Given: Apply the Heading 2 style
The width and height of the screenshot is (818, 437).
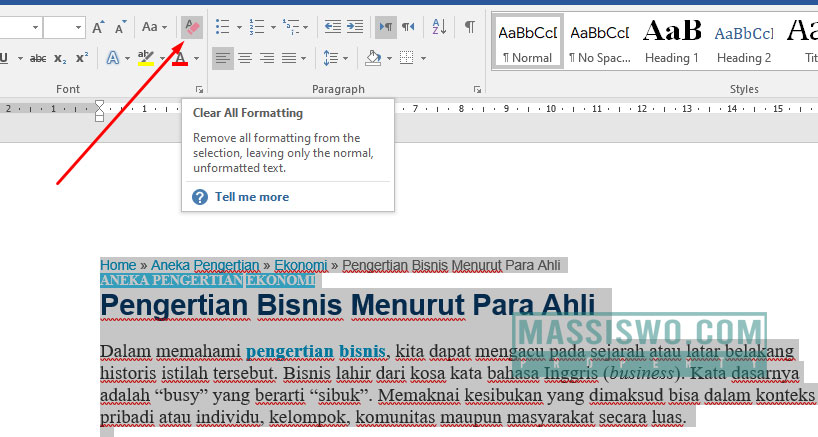Looking at the screenshot, I should pos(744,43).
